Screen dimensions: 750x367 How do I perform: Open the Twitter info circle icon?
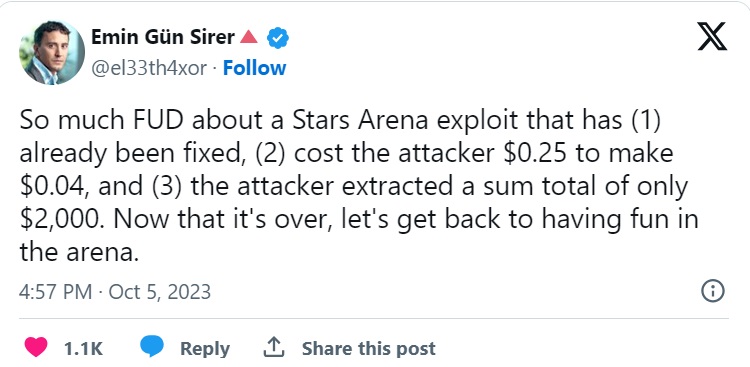point(713,291)
